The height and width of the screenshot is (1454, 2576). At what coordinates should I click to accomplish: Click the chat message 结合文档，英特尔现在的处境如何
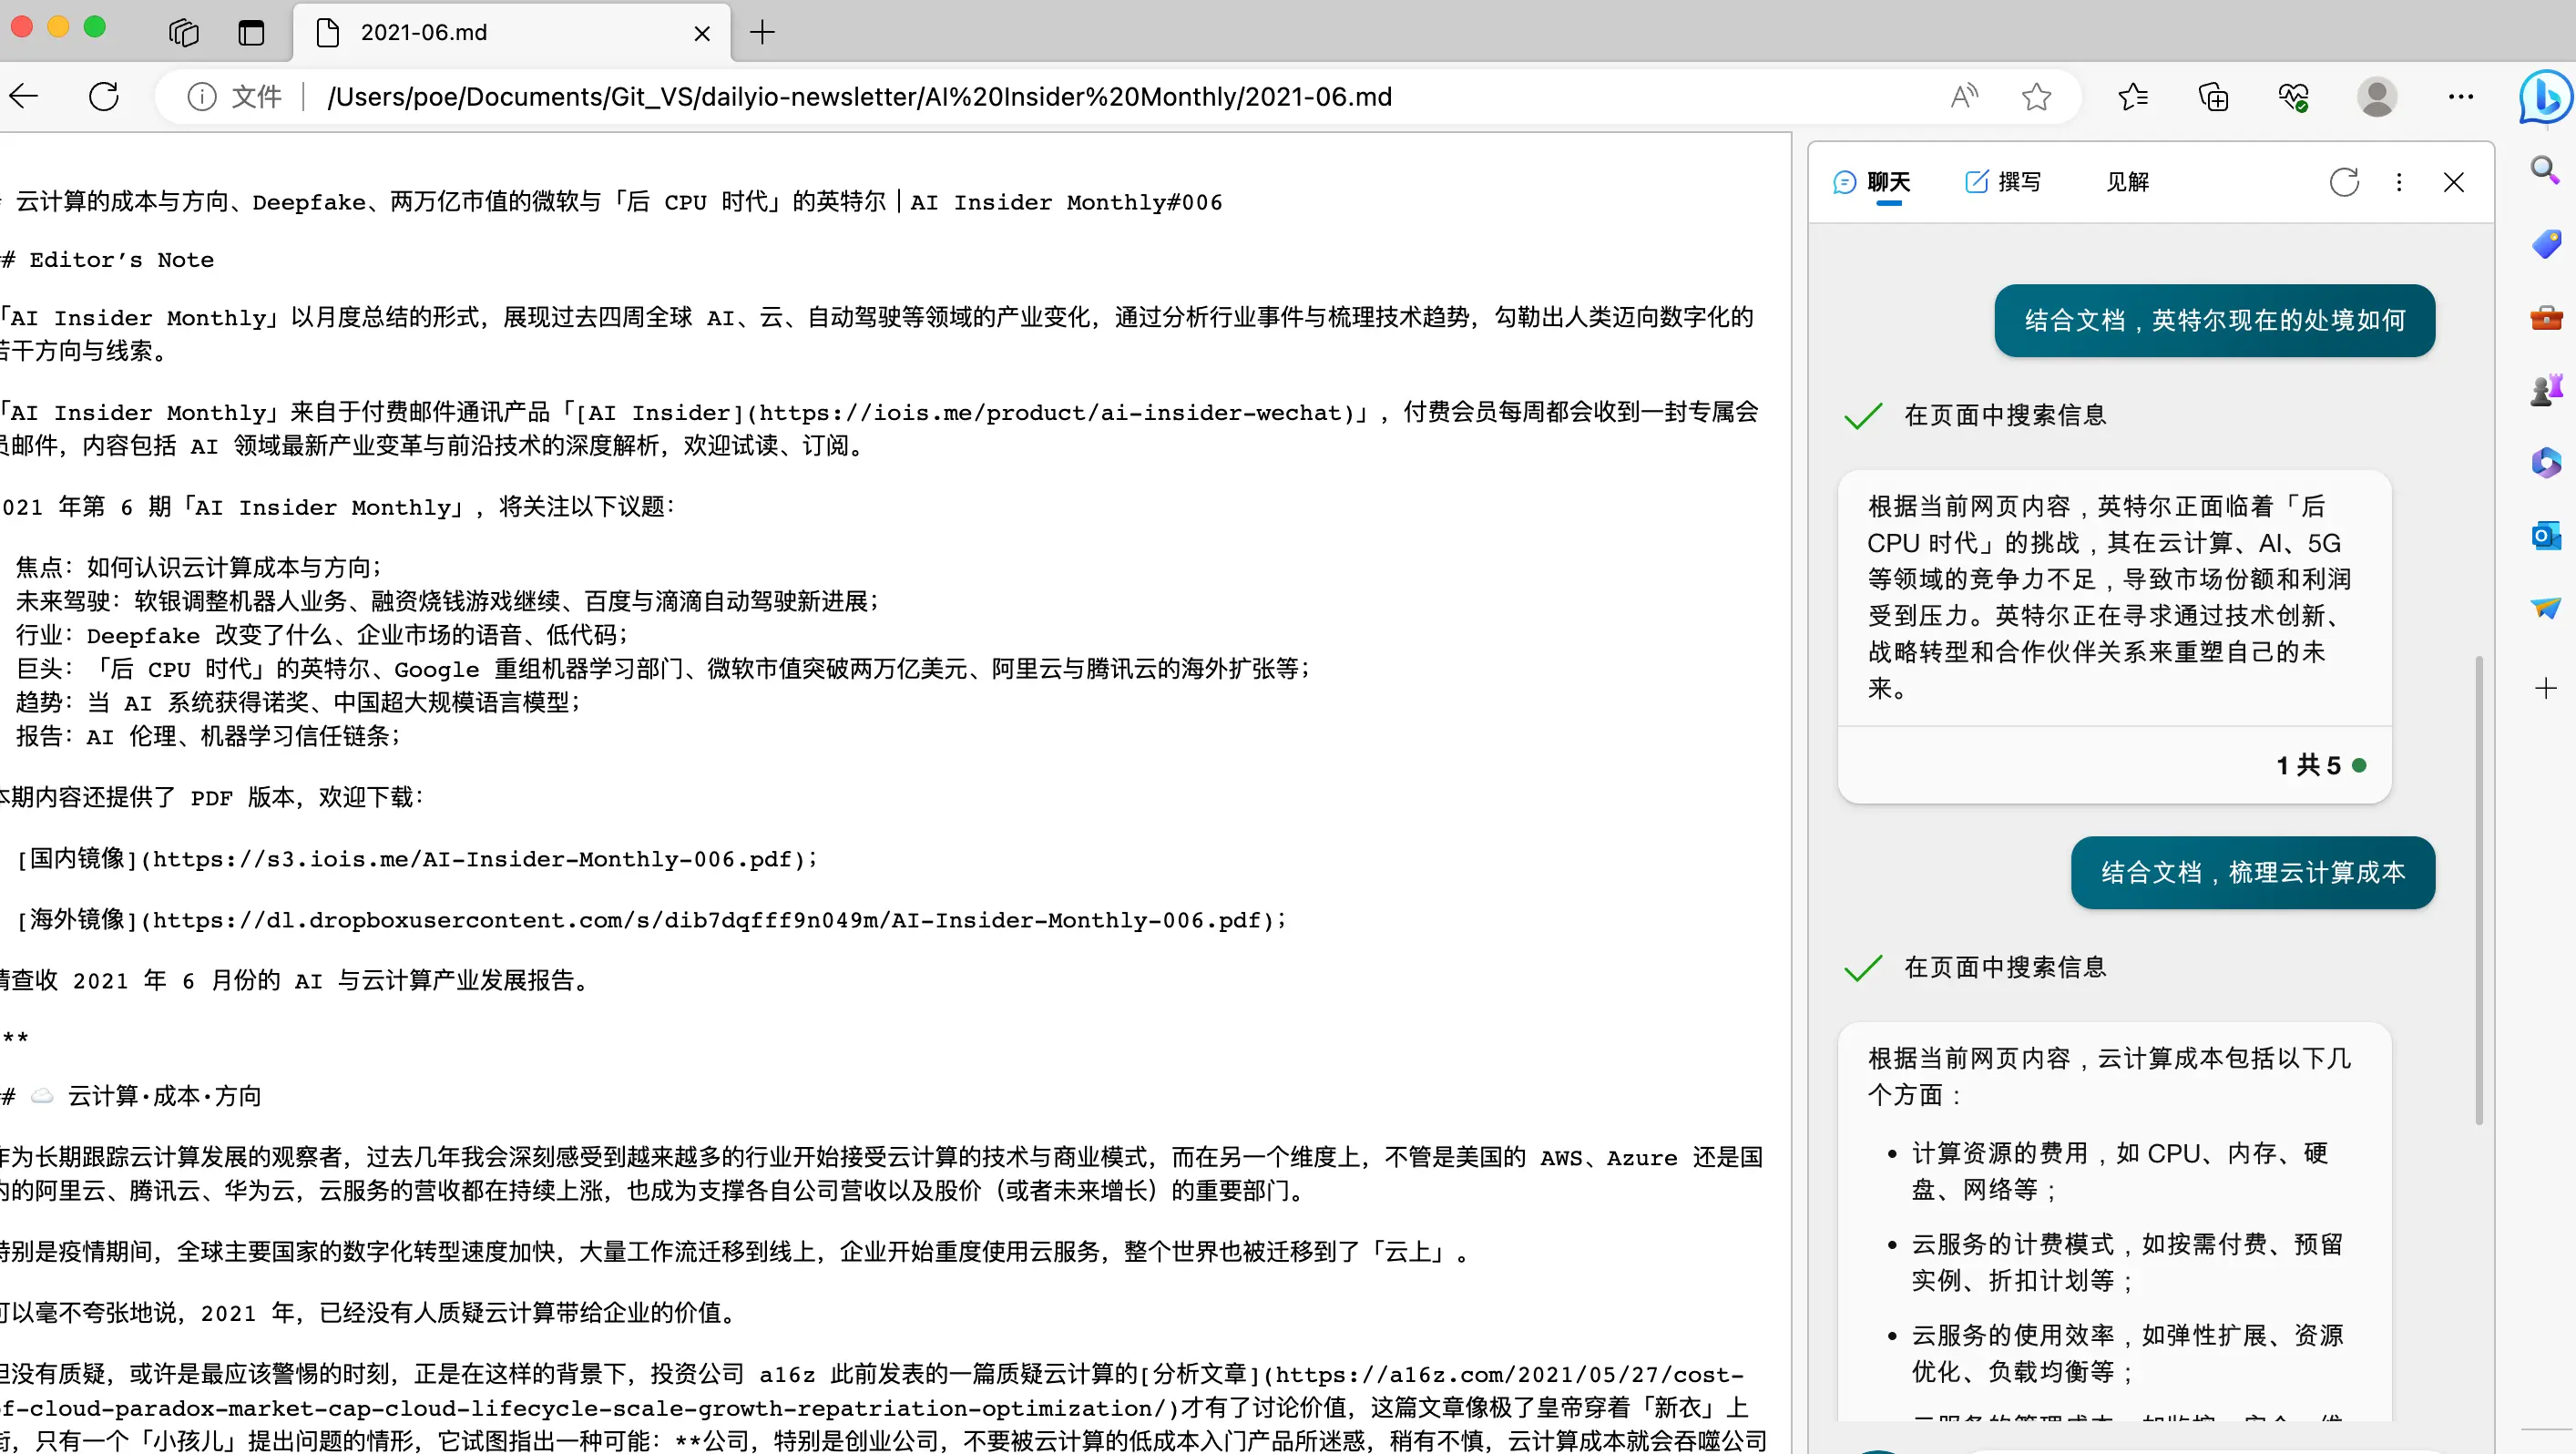tap(2214, 321)
